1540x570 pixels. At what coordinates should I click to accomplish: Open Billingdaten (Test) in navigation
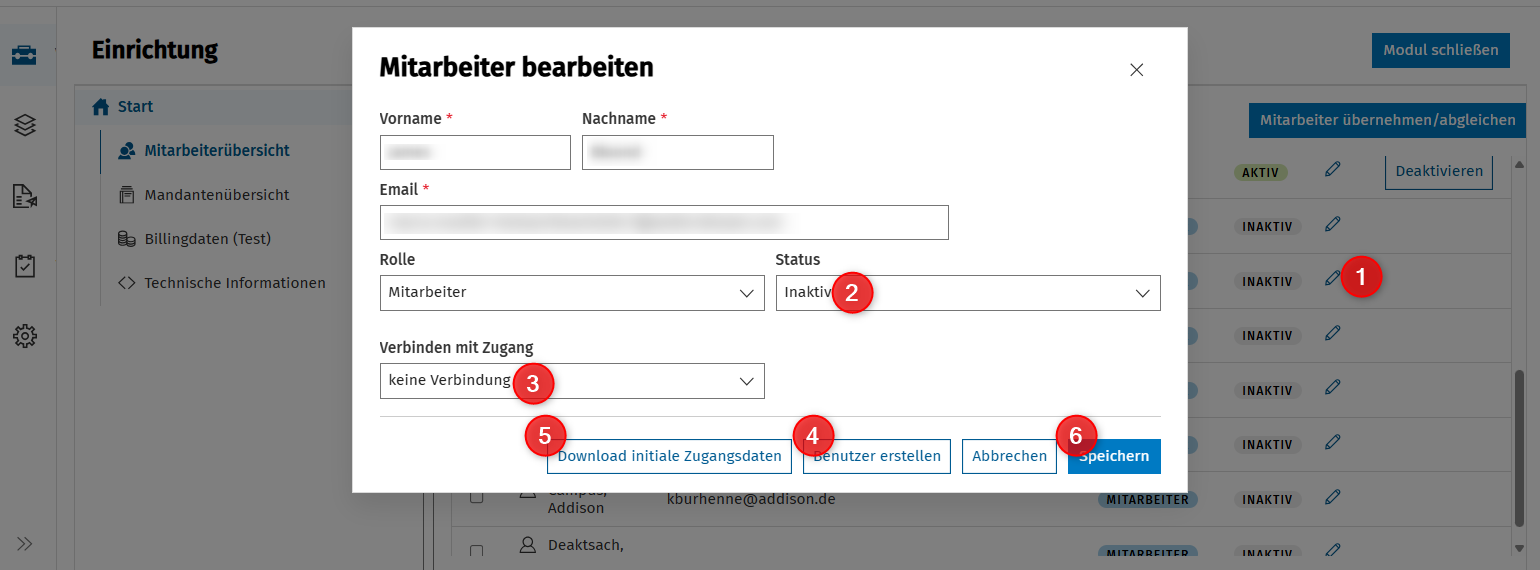pyautogui.click(x=208, y=239)
